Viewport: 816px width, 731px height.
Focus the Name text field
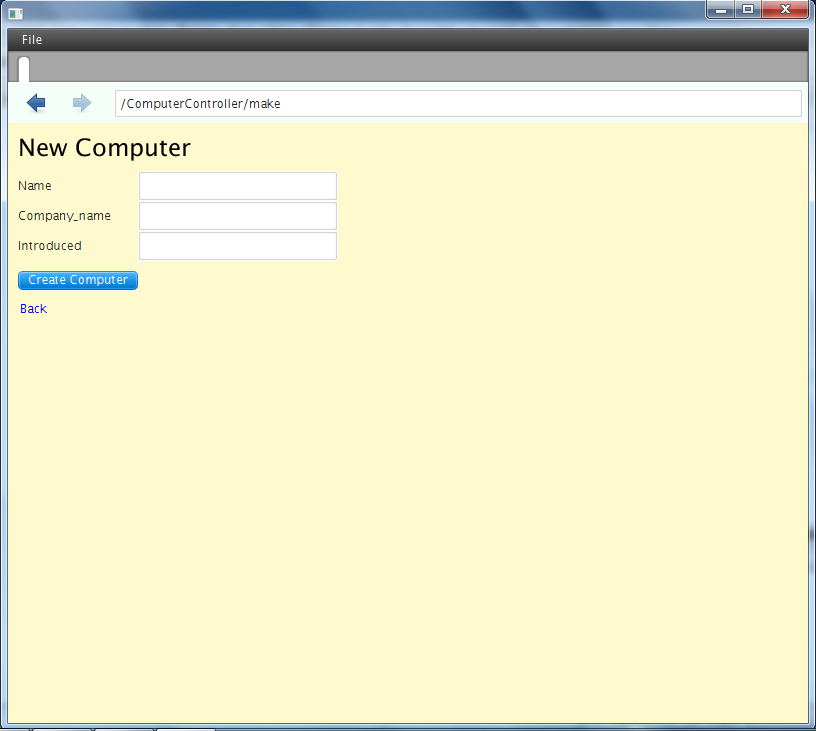tap(238, 186)
